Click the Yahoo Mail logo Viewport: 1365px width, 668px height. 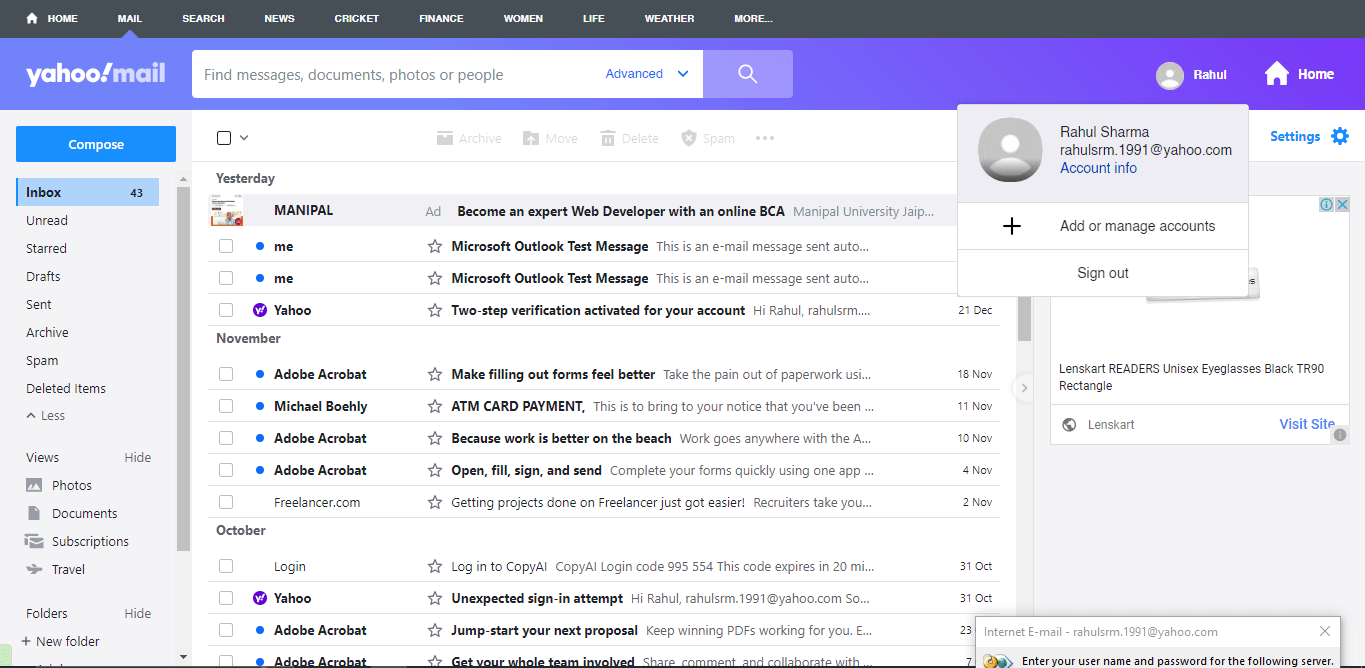tap(96, 74)
